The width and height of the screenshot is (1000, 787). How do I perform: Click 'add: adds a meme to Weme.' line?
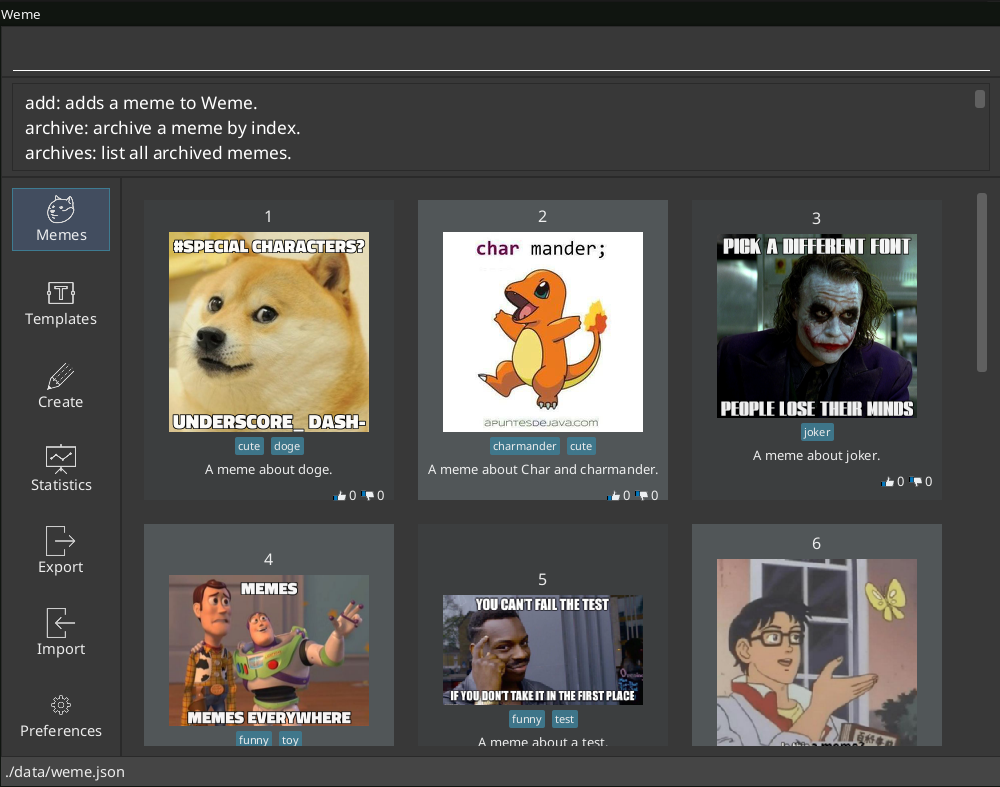pos(141,103)
